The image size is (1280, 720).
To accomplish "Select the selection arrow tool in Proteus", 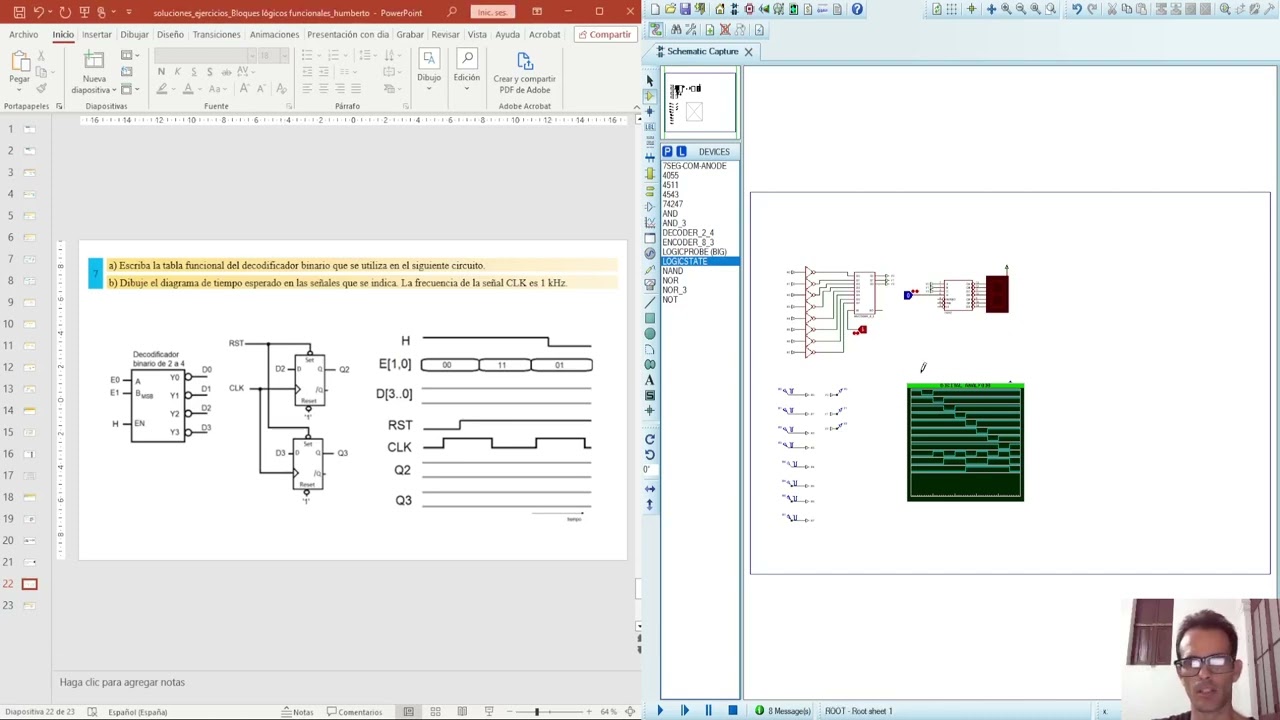I will 650,80.
